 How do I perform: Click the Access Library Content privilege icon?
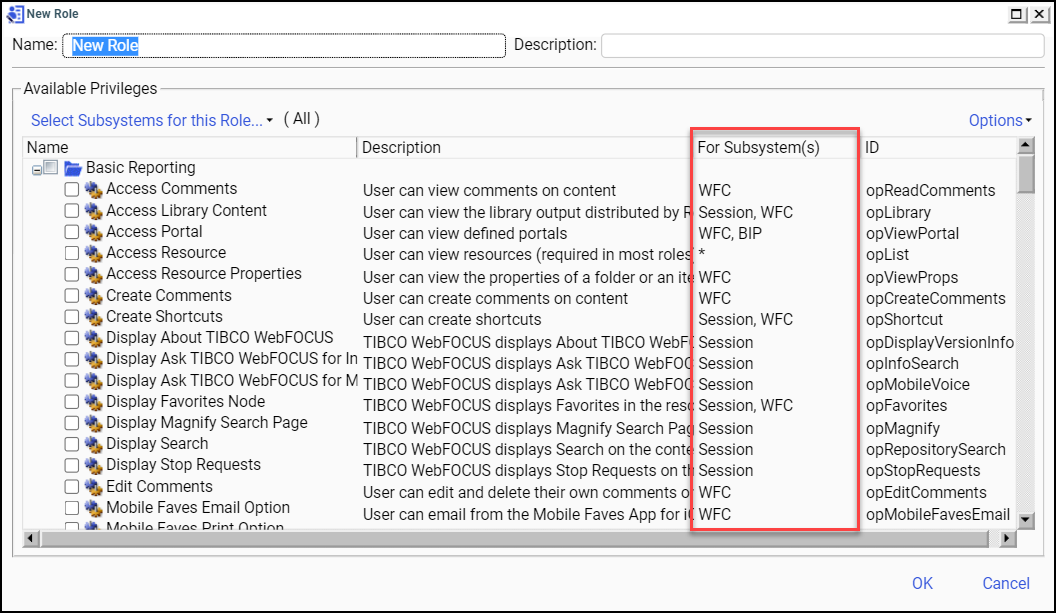(x=92, y=210)
